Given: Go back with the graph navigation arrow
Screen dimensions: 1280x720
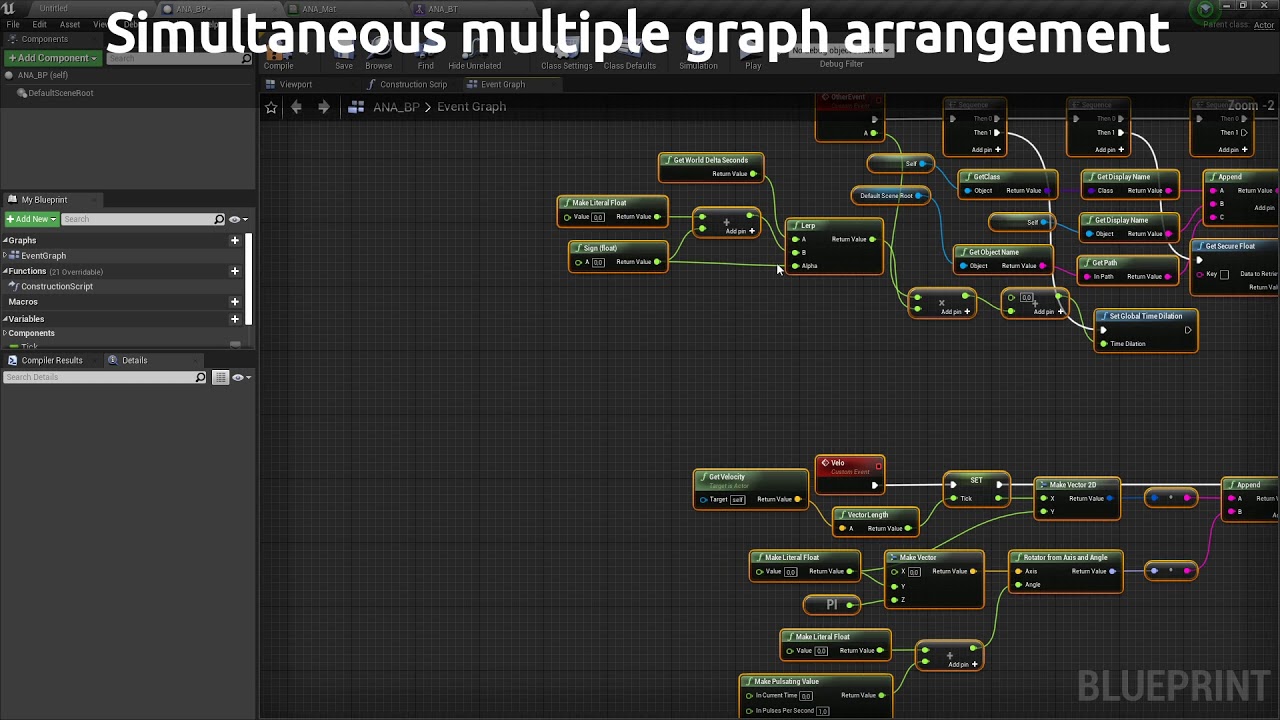Looking at the screenshot, I should click(x=297, y=107).
